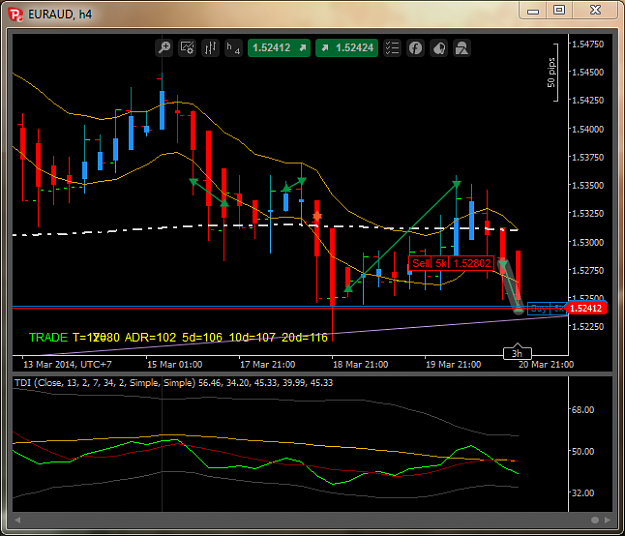This screenshot has height=536, width=625.
Task: Click the scrollbar left arrow
Action: (18, 520)
